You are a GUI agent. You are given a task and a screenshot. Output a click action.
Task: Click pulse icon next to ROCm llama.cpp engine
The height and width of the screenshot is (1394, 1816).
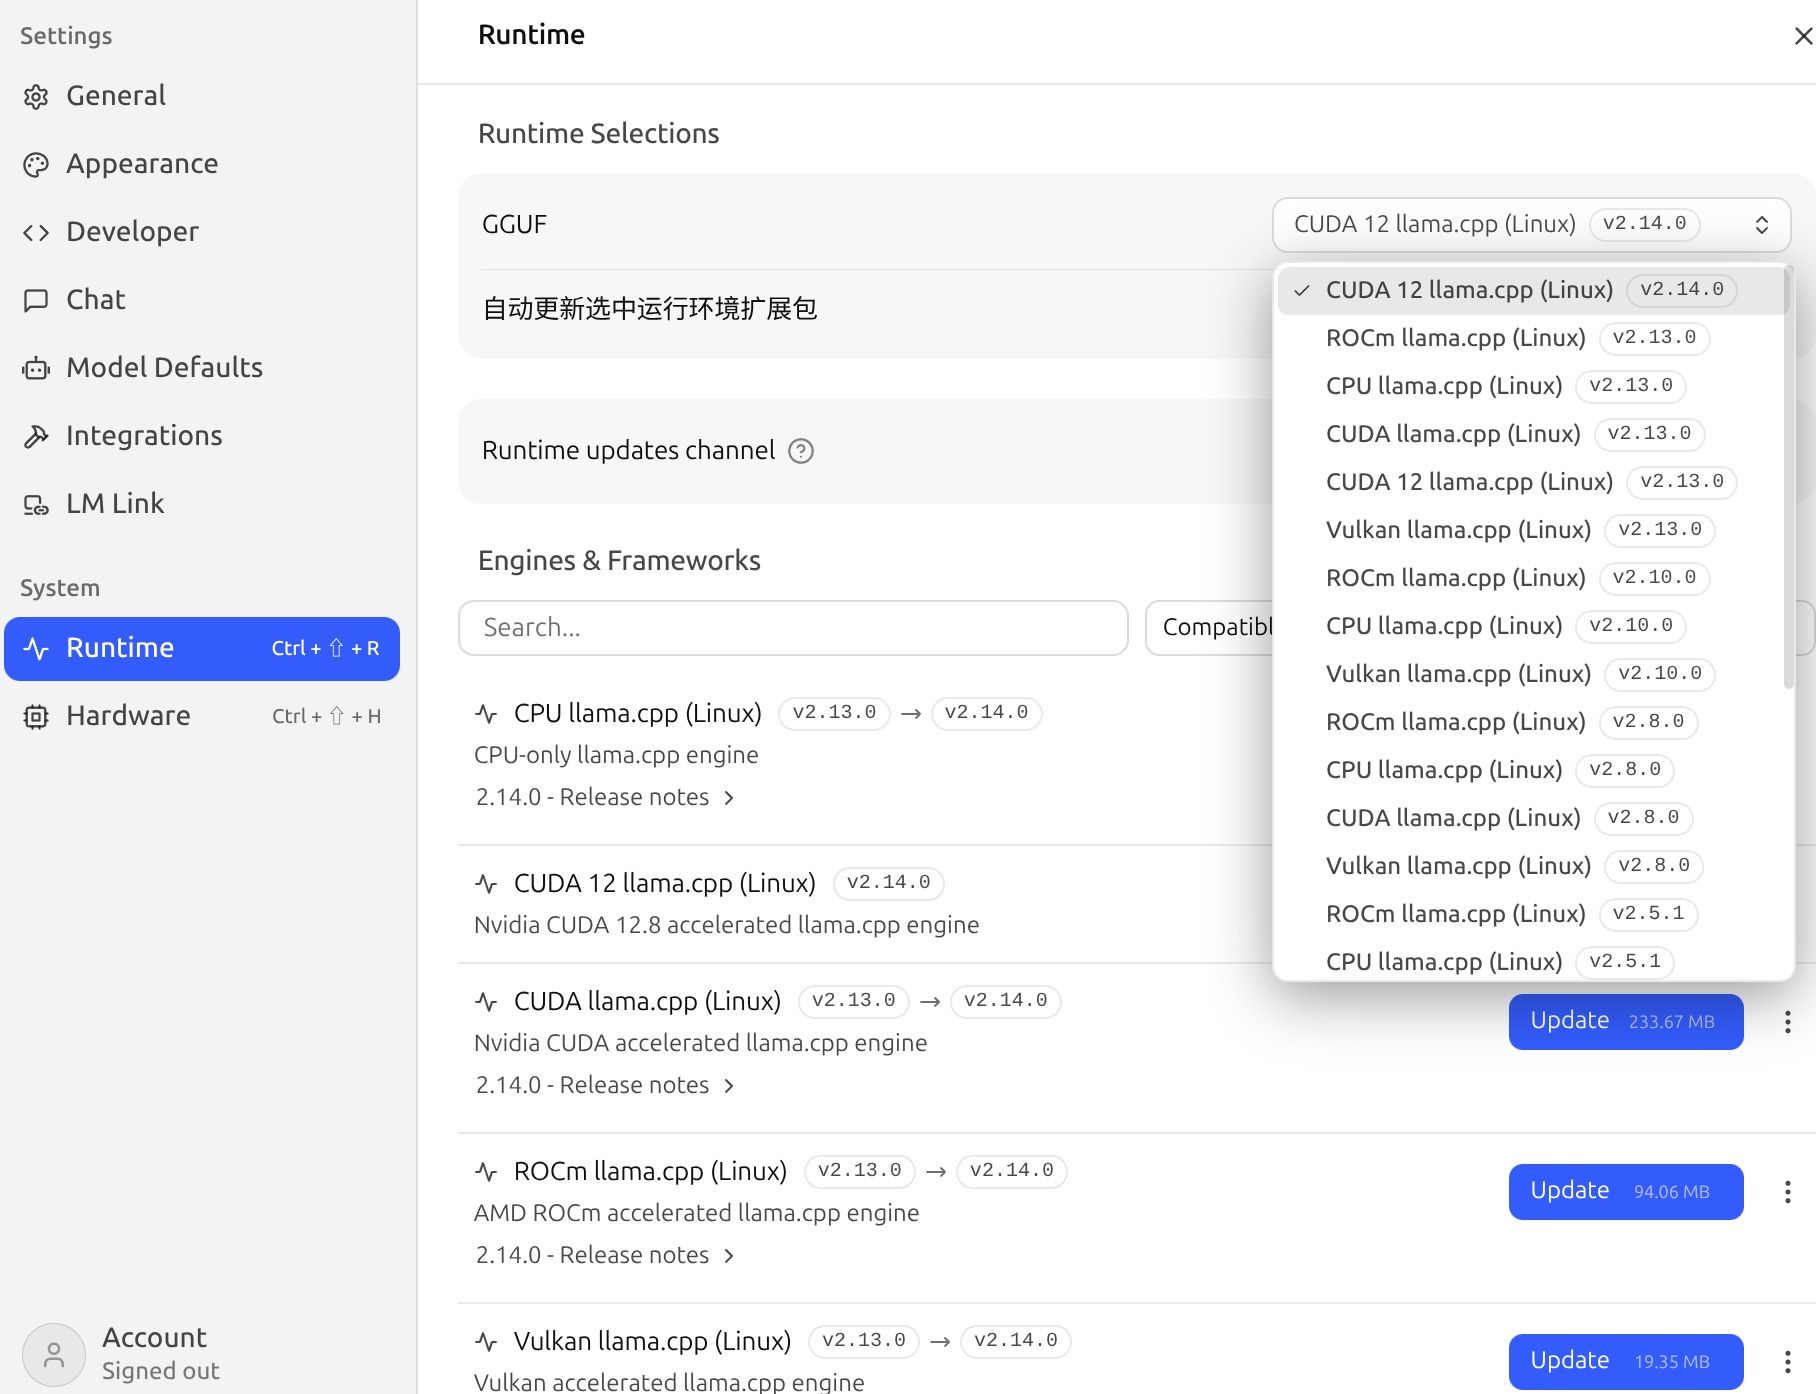[x=486, y=1171]
